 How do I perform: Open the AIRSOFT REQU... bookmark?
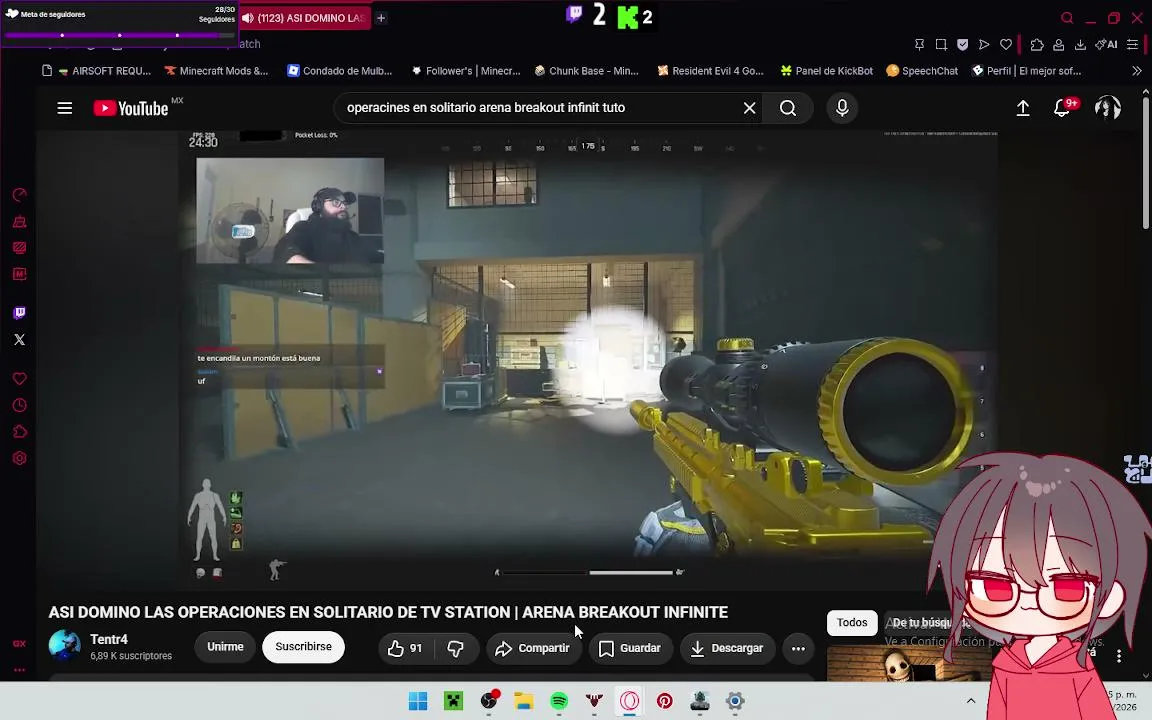coord(104,71)
